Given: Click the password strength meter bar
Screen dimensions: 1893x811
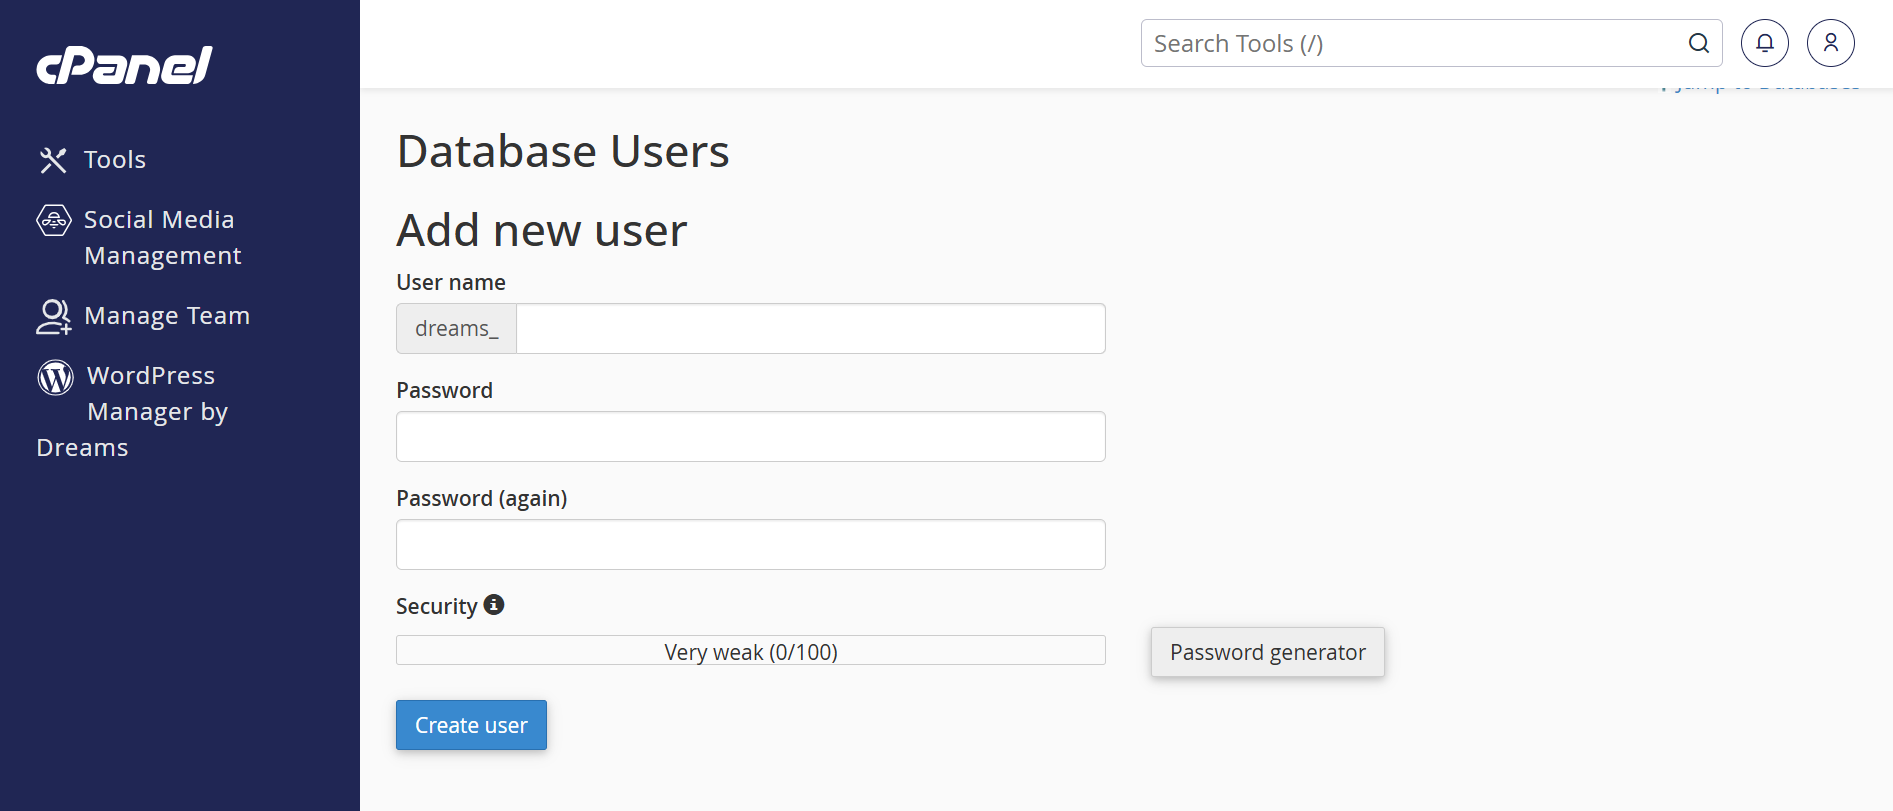Looking at the screenshot, I should 750,651.
